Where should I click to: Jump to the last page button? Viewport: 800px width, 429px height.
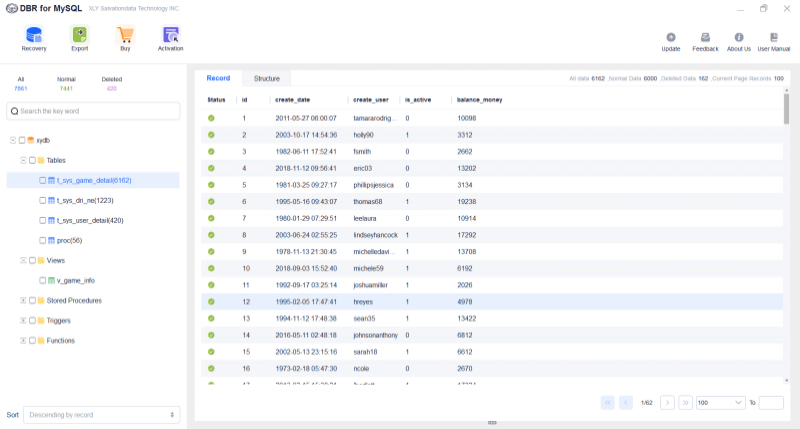coord(686,402)
